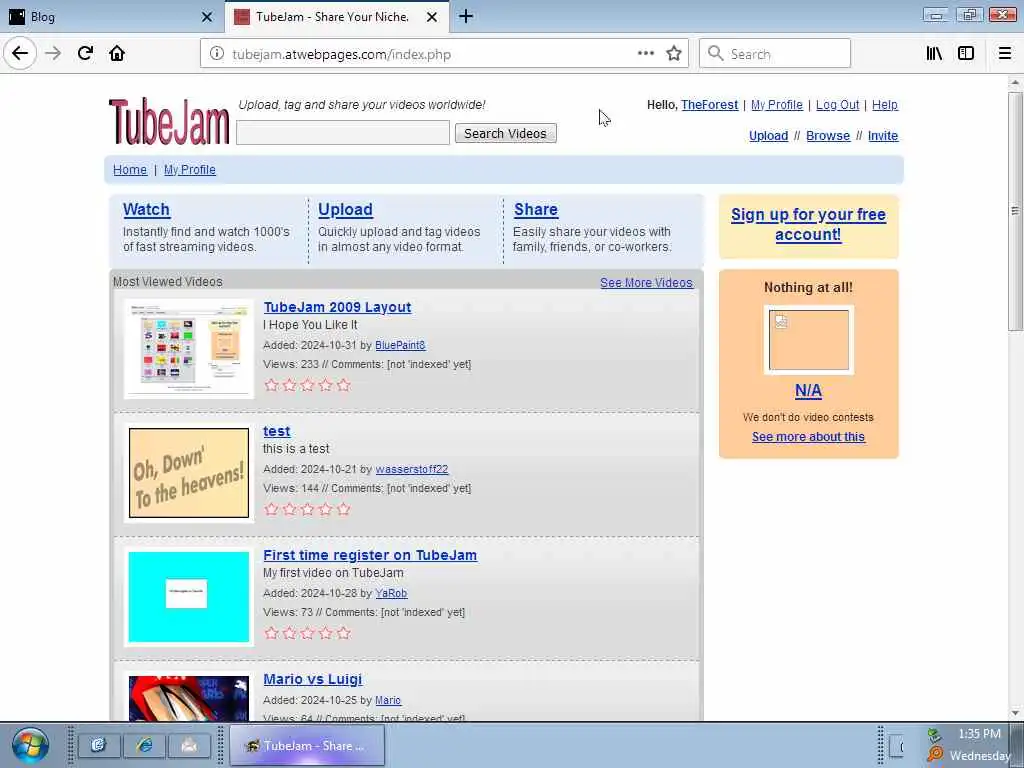Viewport: 1024px width, 768px height.
Task: Open a new tab with plus icon
Action: point(466,16)
